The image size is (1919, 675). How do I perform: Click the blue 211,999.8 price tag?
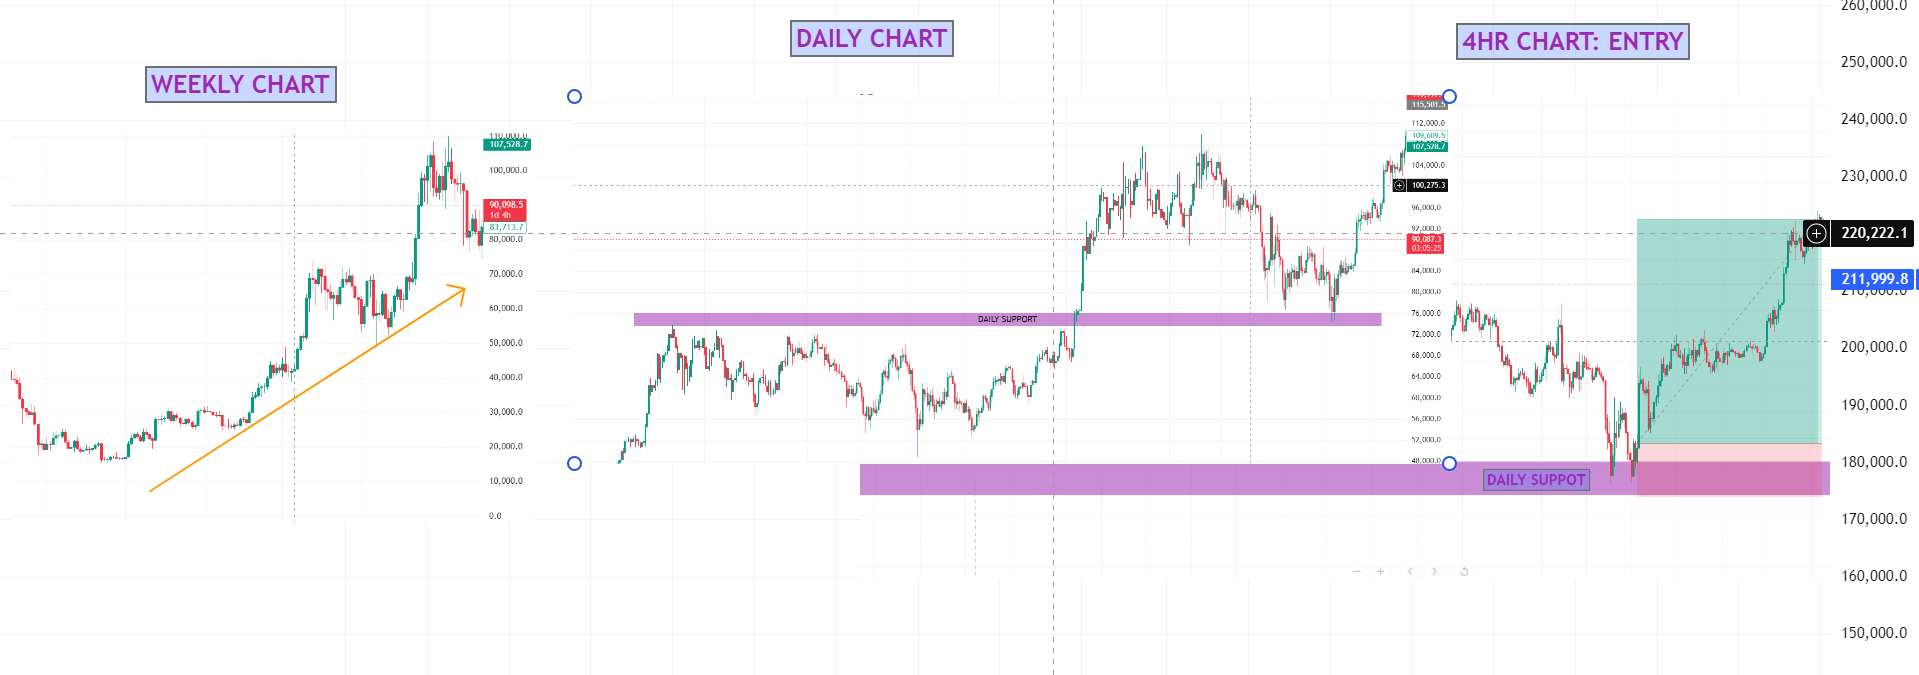[x=1873, y=279]
